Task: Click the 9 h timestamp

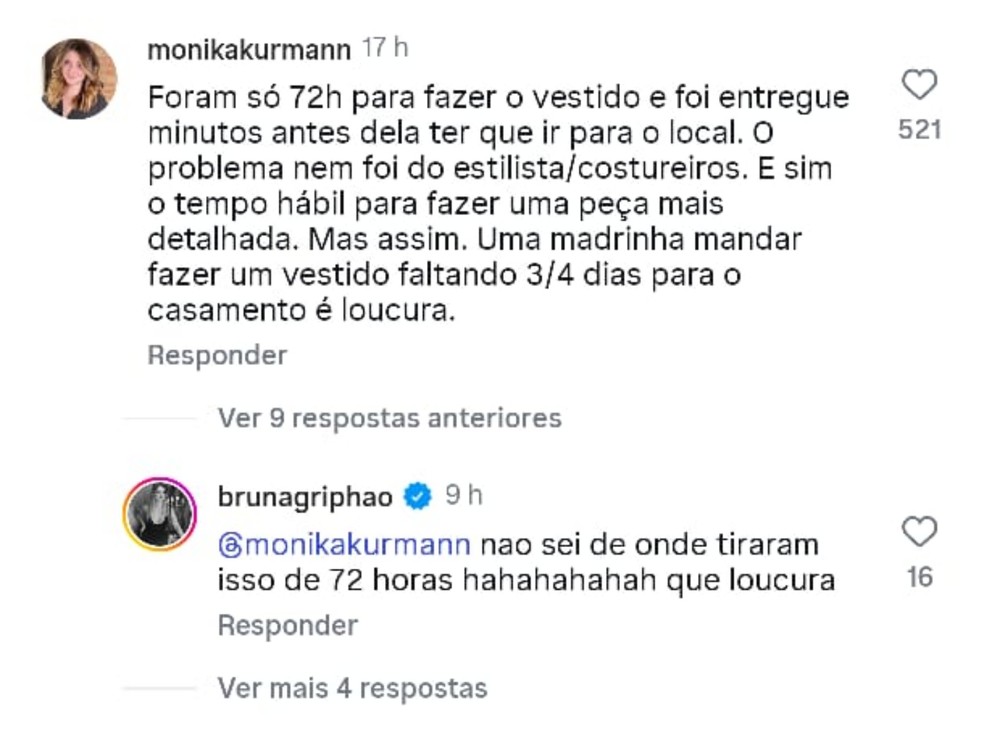Action: (464, 495)
